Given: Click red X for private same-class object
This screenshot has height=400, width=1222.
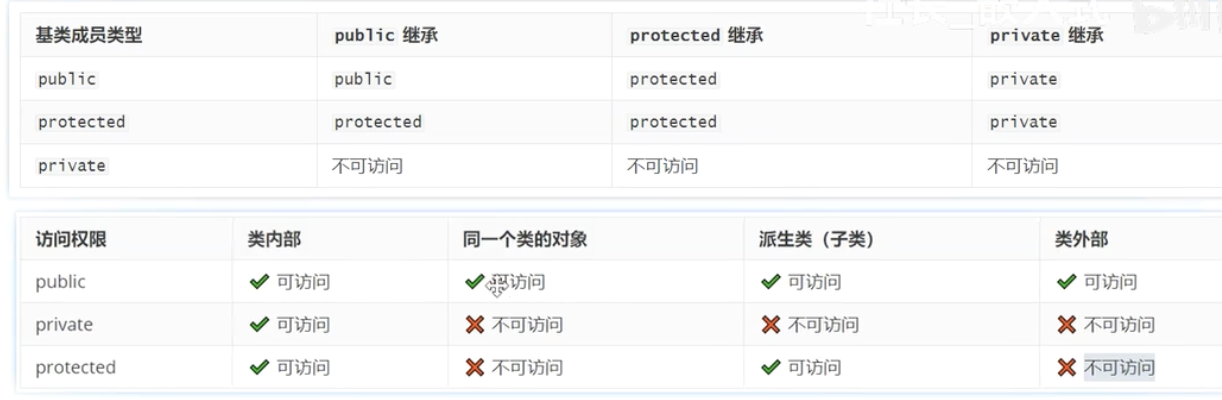Looking at the screenshot, I should [x=475, y=325].
